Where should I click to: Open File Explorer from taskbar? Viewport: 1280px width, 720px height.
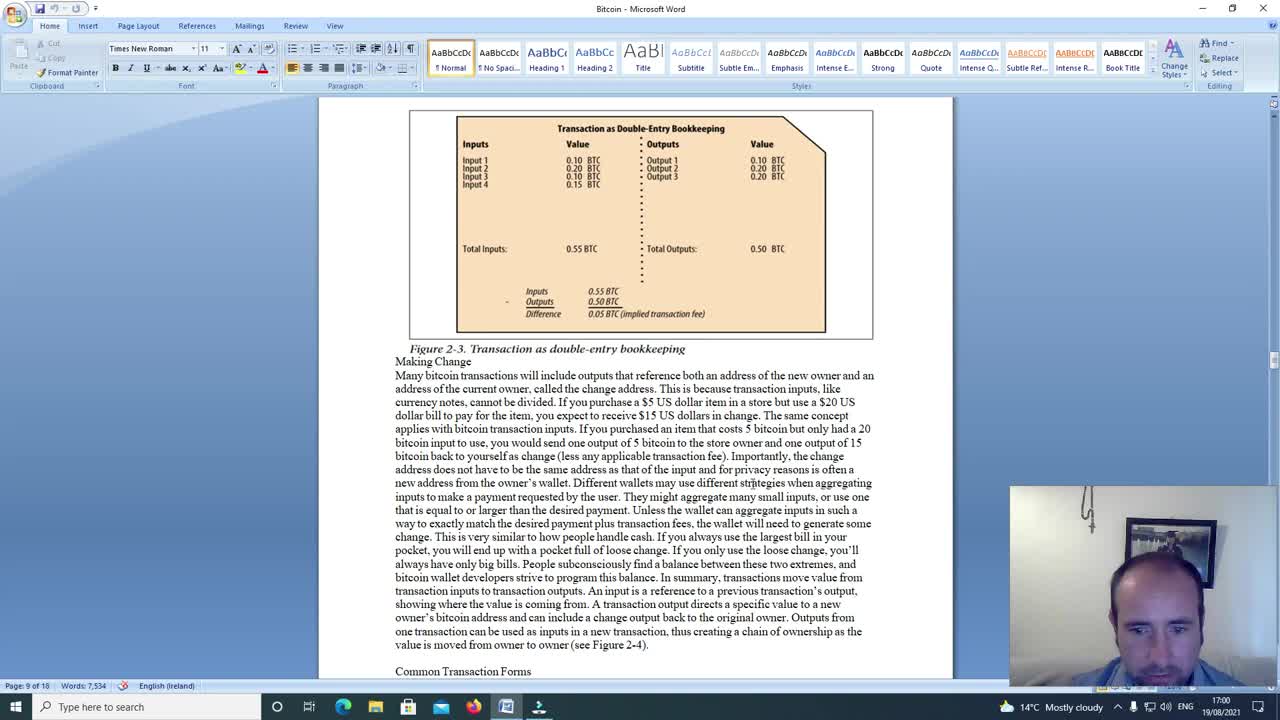375,707
